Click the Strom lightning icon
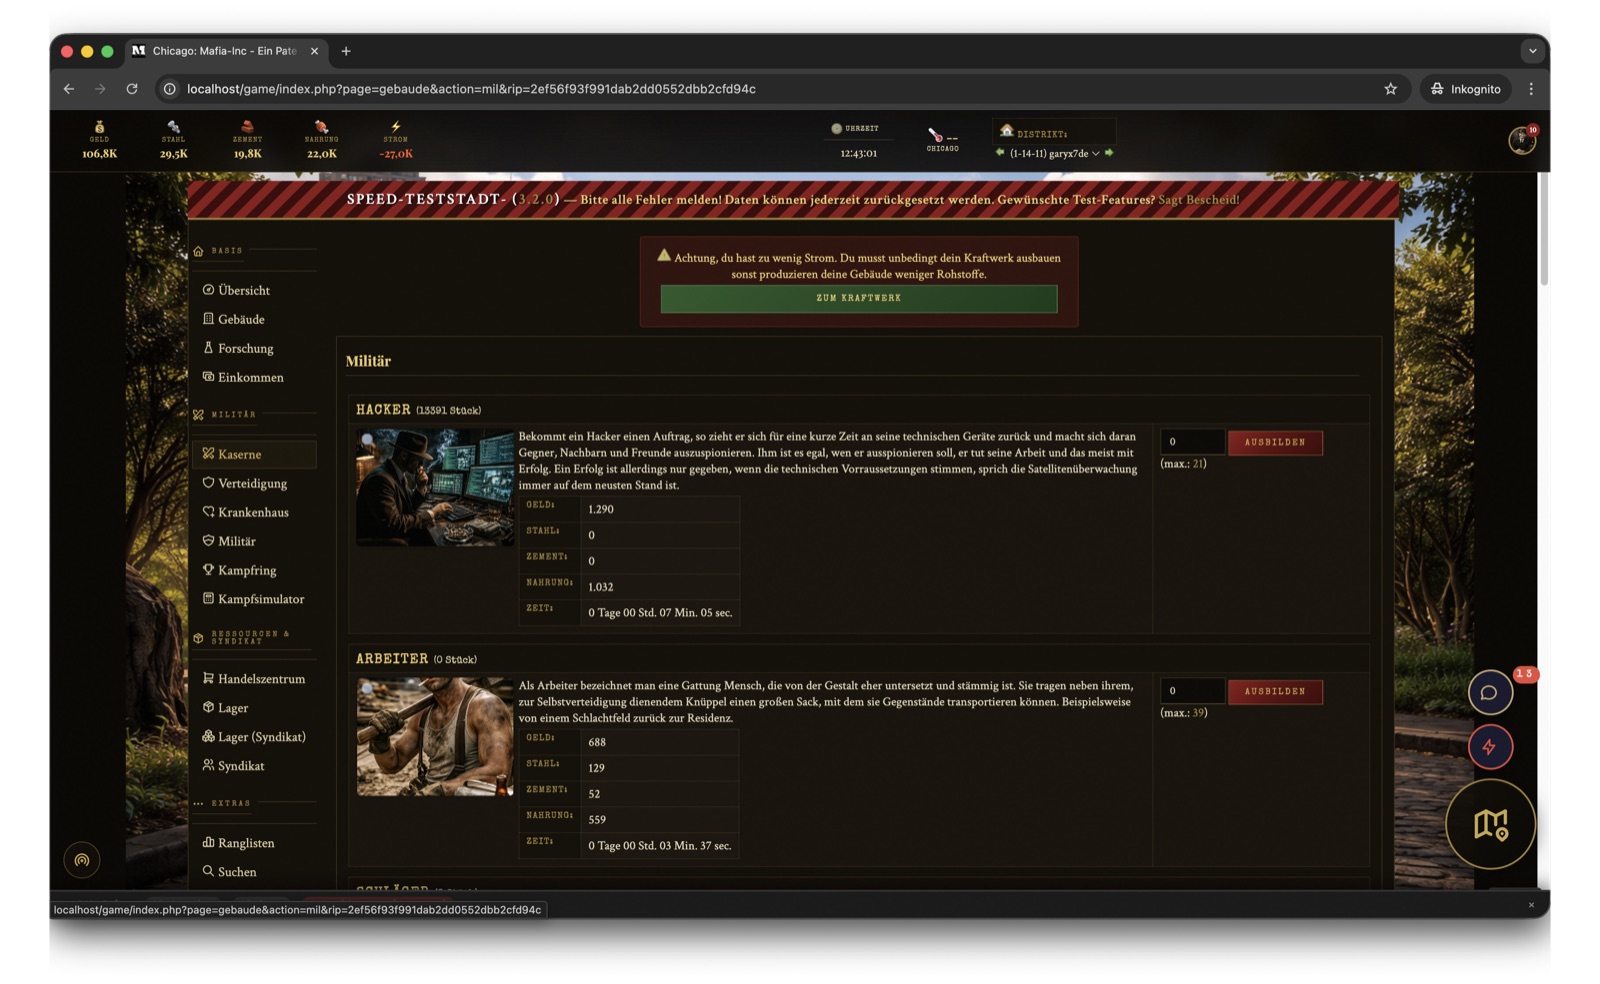 point(396,127)
